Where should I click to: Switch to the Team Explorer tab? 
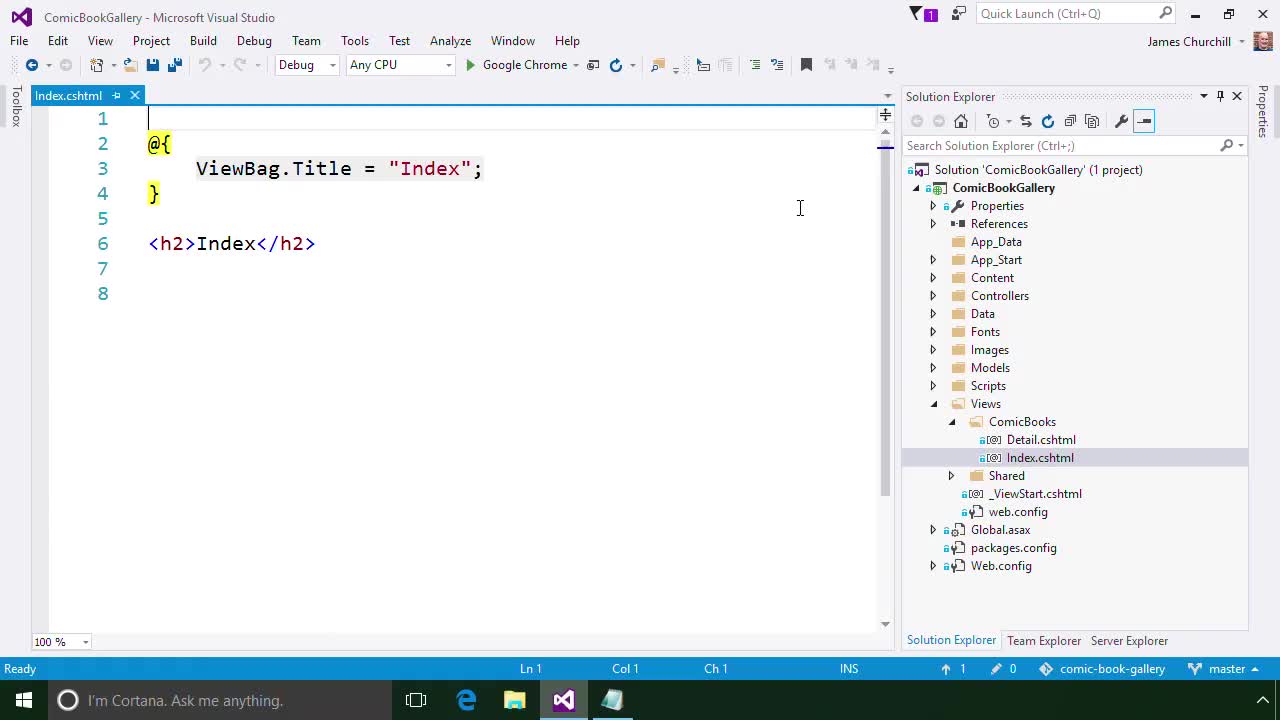coord(1044,640)
